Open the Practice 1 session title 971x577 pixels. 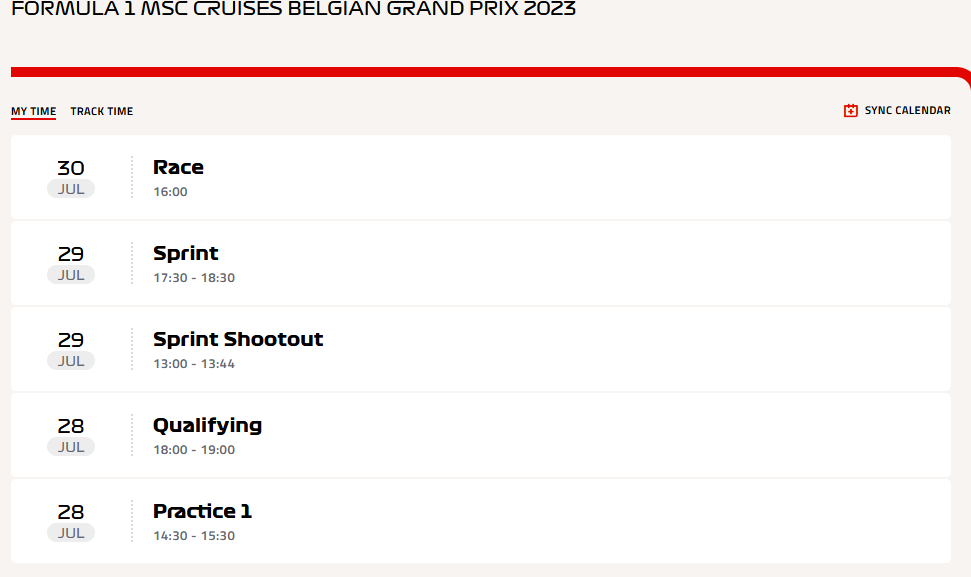pyautogui.click(x=202, y=511)
